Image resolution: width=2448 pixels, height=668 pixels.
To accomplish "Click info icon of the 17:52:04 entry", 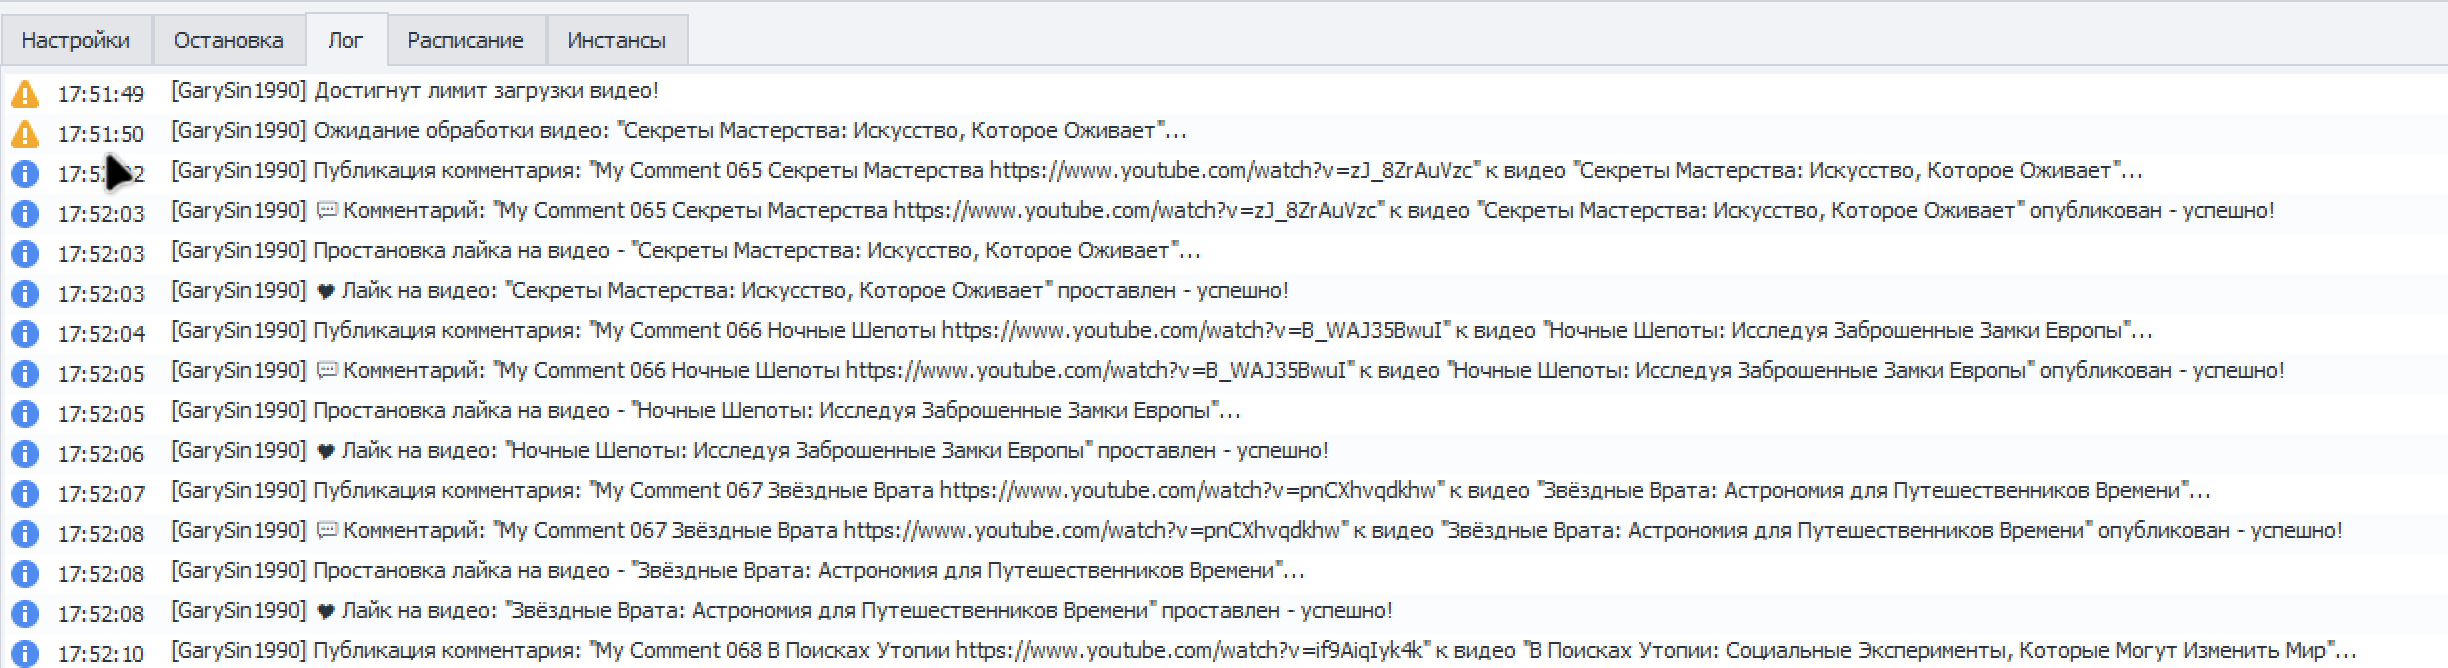I will [25, 333].
